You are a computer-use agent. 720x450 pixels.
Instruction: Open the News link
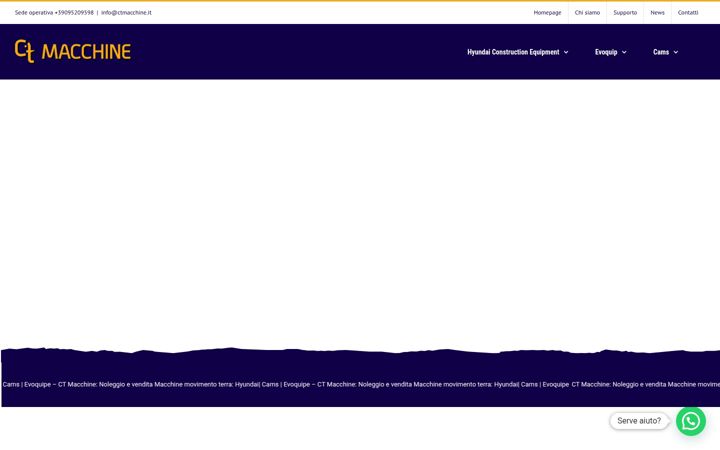(x=657, y=12)
